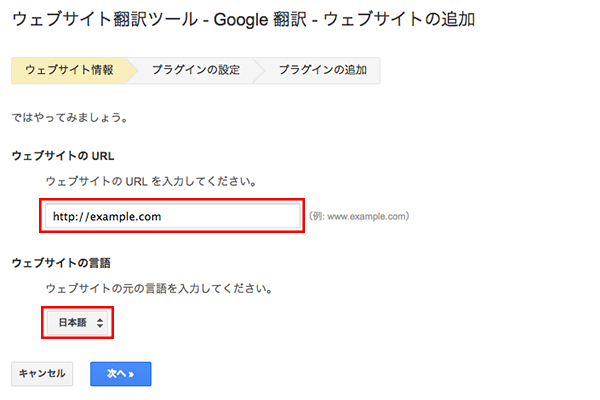
Task: Click the 日本語 text in language selector
Action: [x=72, y=323]
